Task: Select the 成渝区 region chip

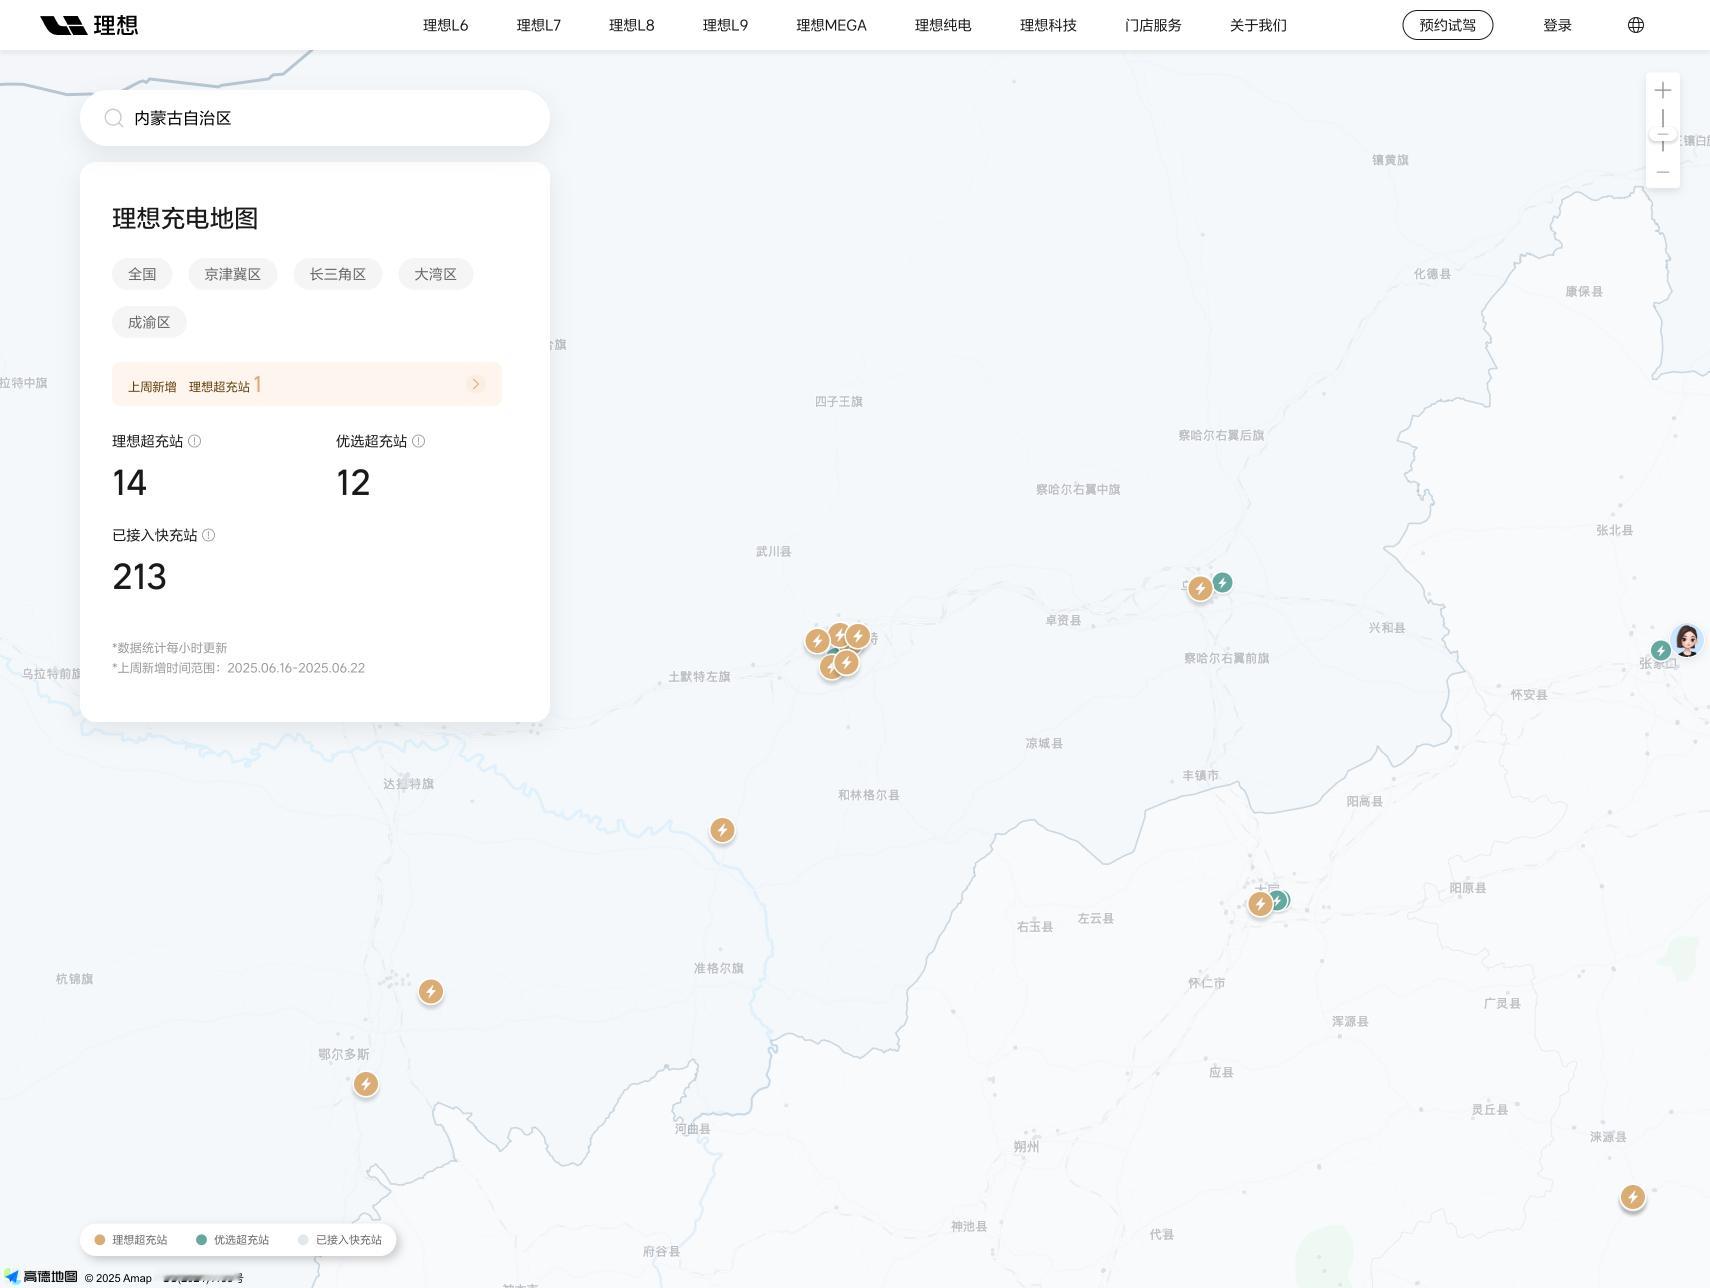Action: (149, 322)
